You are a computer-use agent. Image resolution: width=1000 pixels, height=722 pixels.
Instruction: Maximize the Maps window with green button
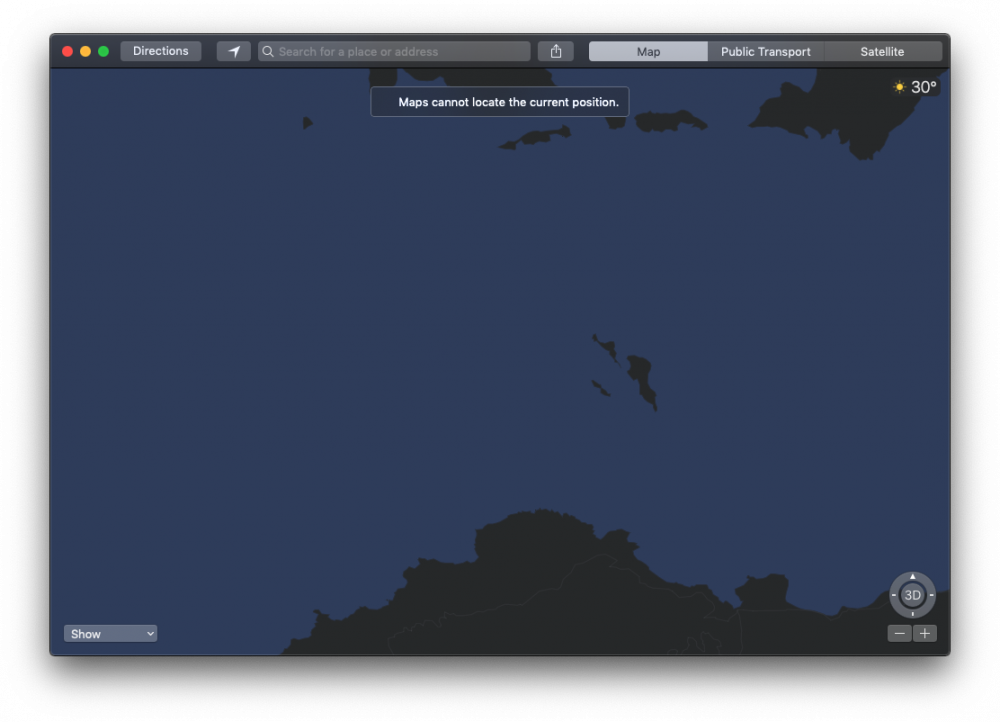103,52
